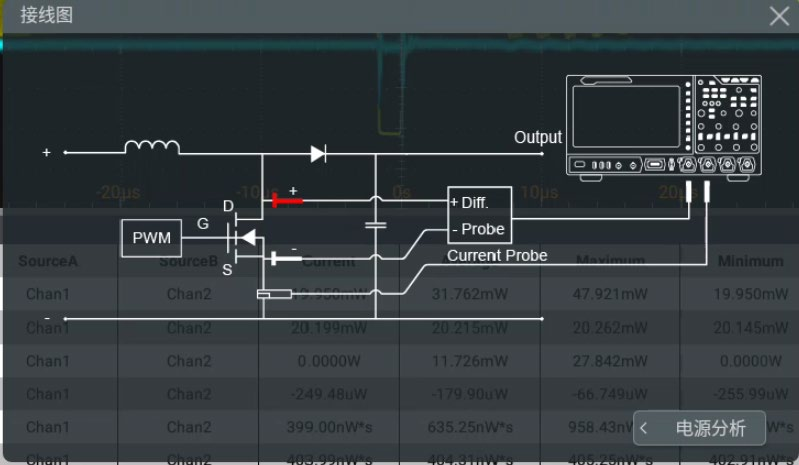Select the Minimum column header

(751, 261)
